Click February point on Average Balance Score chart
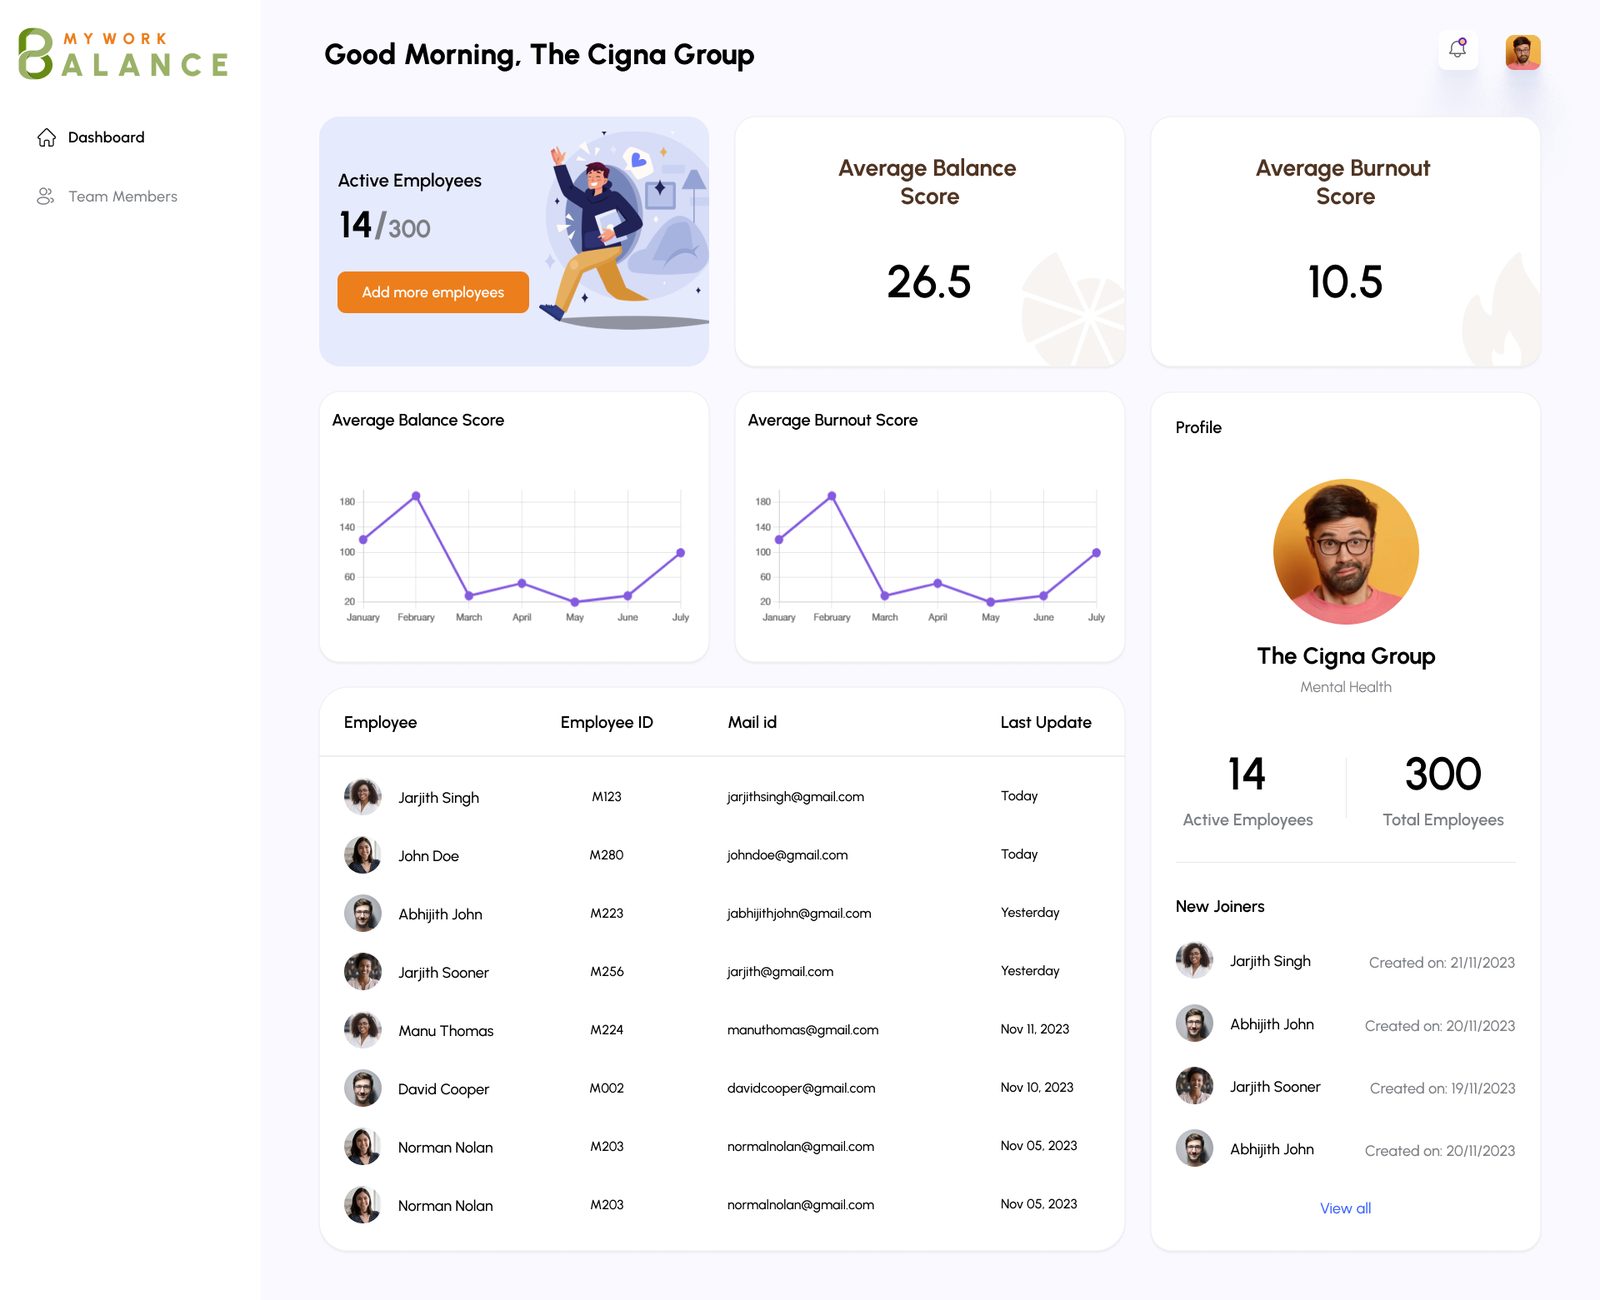 [x=416, y=496]
